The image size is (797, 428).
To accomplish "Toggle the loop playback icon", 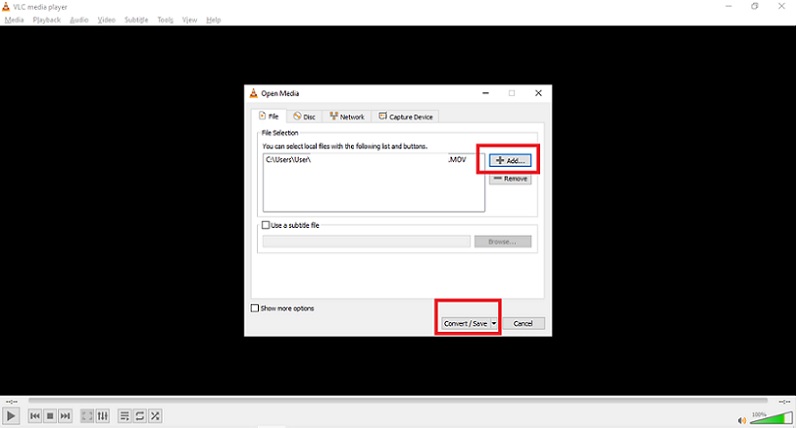I will click(x=140, y=416).
